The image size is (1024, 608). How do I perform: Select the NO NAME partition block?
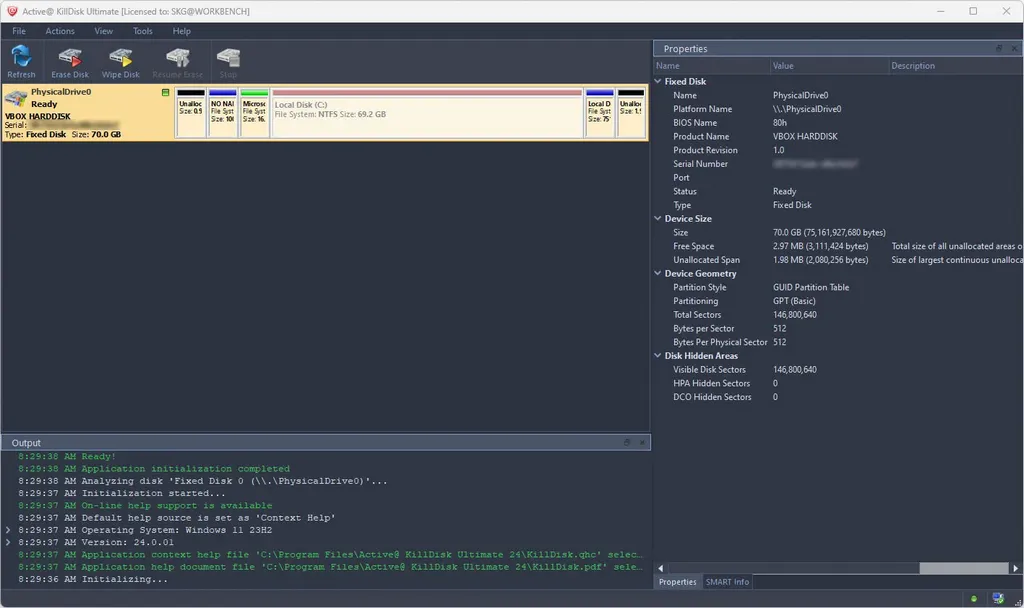[x=223, y=113]
